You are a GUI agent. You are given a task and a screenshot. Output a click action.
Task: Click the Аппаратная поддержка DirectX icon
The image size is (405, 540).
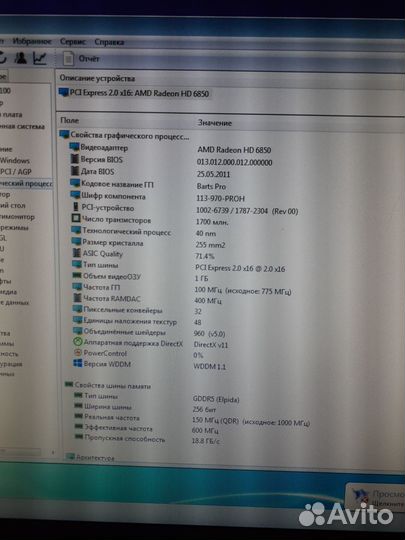tap(78, 342)
